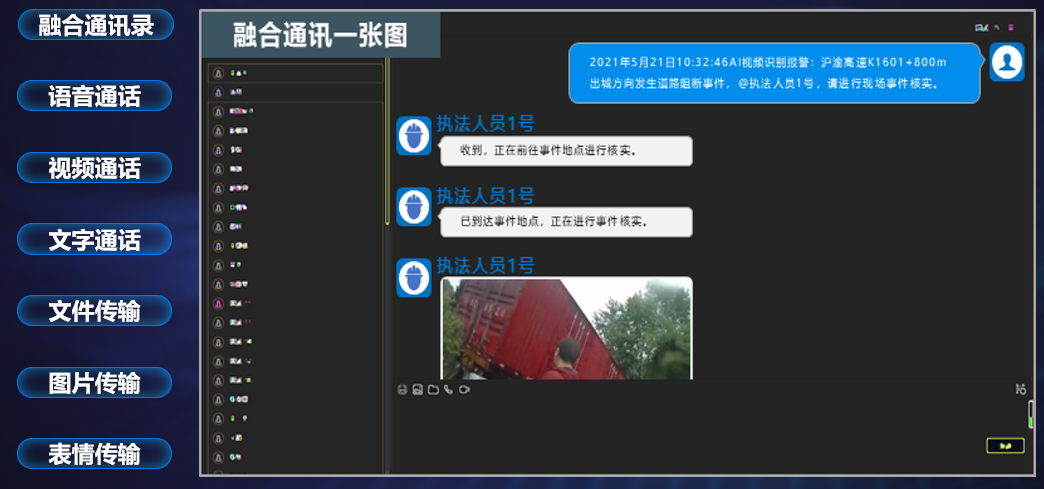Click '收到，正在前往事件地点进行核实。' message
Screen dimensions: 1044x489
tap(567, 151)
